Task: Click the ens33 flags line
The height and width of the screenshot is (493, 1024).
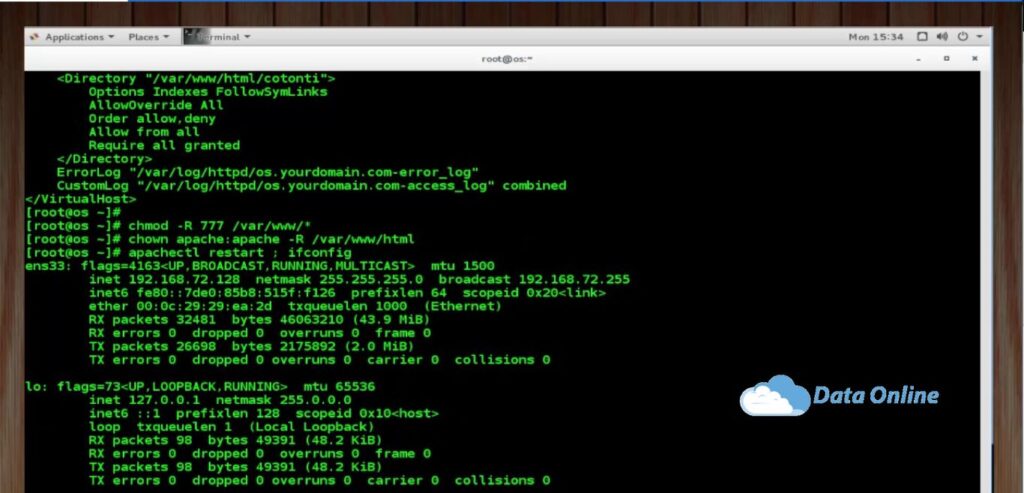Action: (259, 266)
